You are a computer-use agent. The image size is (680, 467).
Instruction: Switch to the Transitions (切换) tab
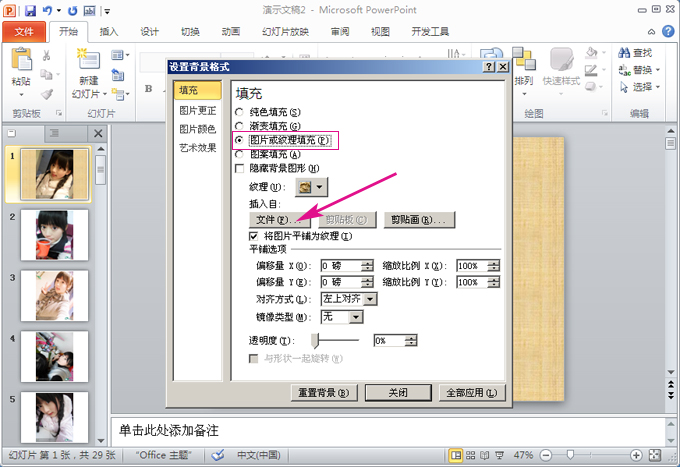tap(190, 32)
